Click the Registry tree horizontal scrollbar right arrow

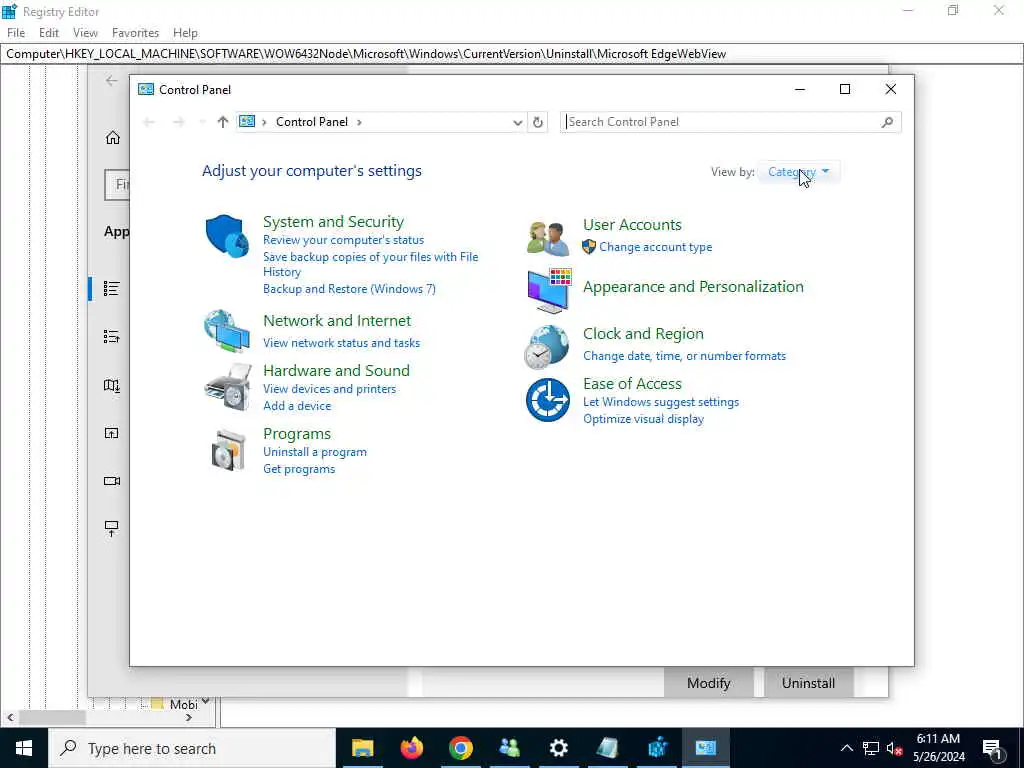click(x=189, y=717)
